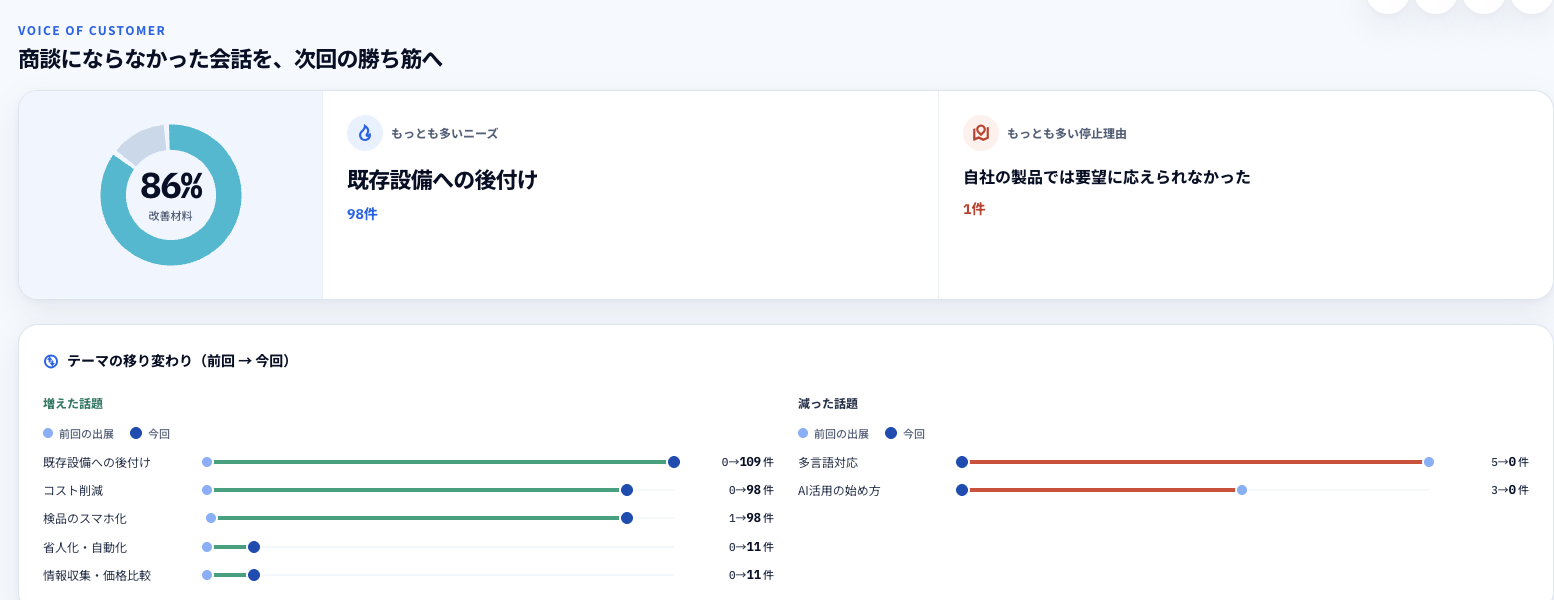
Task: Click the dark 今回 dot on 検品のスマホ化 row
Action: coord(627,518)
